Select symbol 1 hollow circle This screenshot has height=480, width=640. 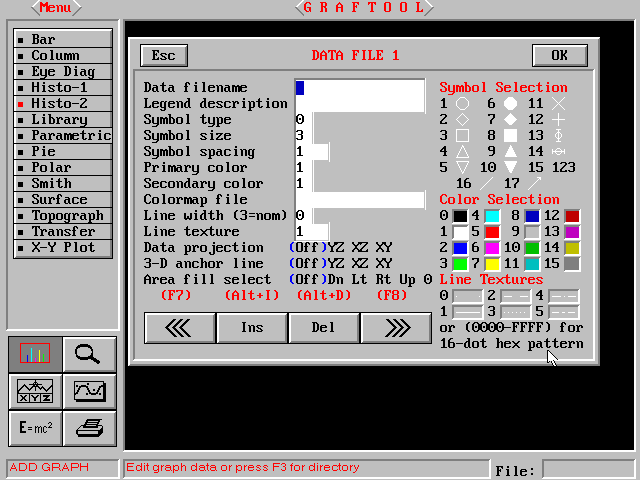tap(462, 104)
